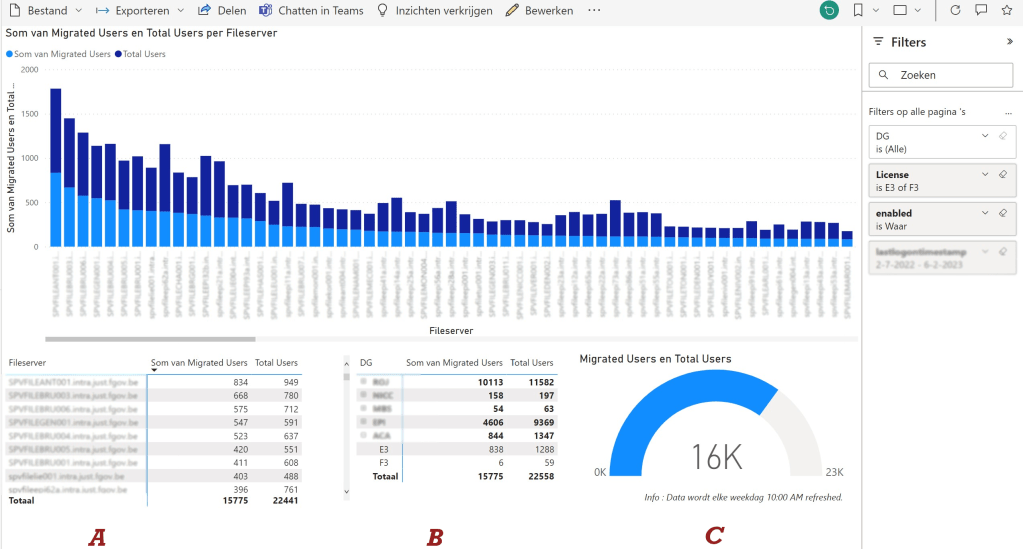Expand the DG filter card
The height and width of the screenshot is (549, 1023).
(985, 136)
